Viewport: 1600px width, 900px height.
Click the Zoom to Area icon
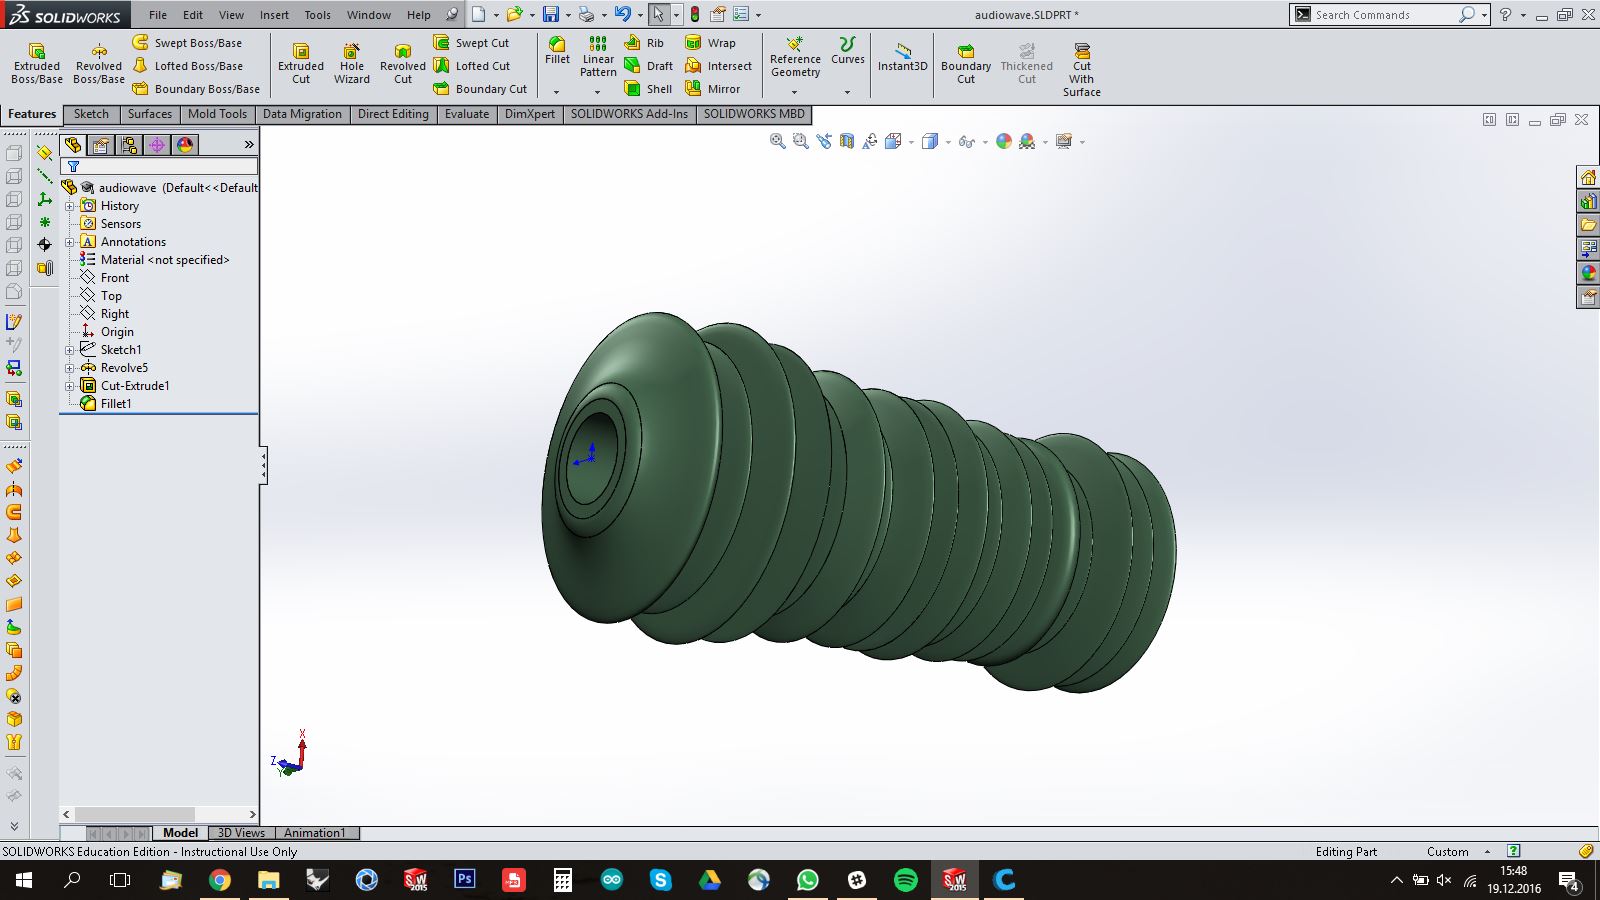coord(800,141)
